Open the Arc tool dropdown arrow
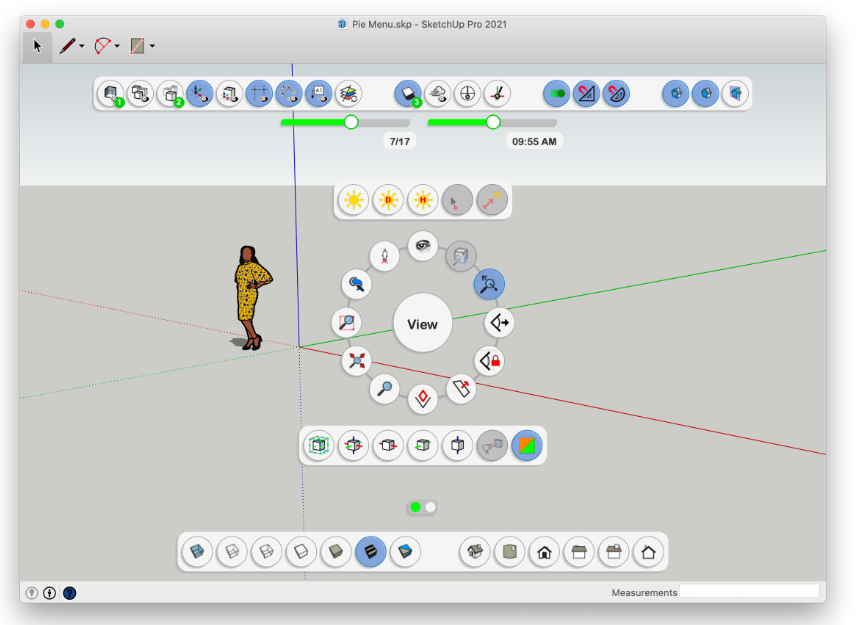This screenshot has height=625, width=856. click(x=117, y=46)
